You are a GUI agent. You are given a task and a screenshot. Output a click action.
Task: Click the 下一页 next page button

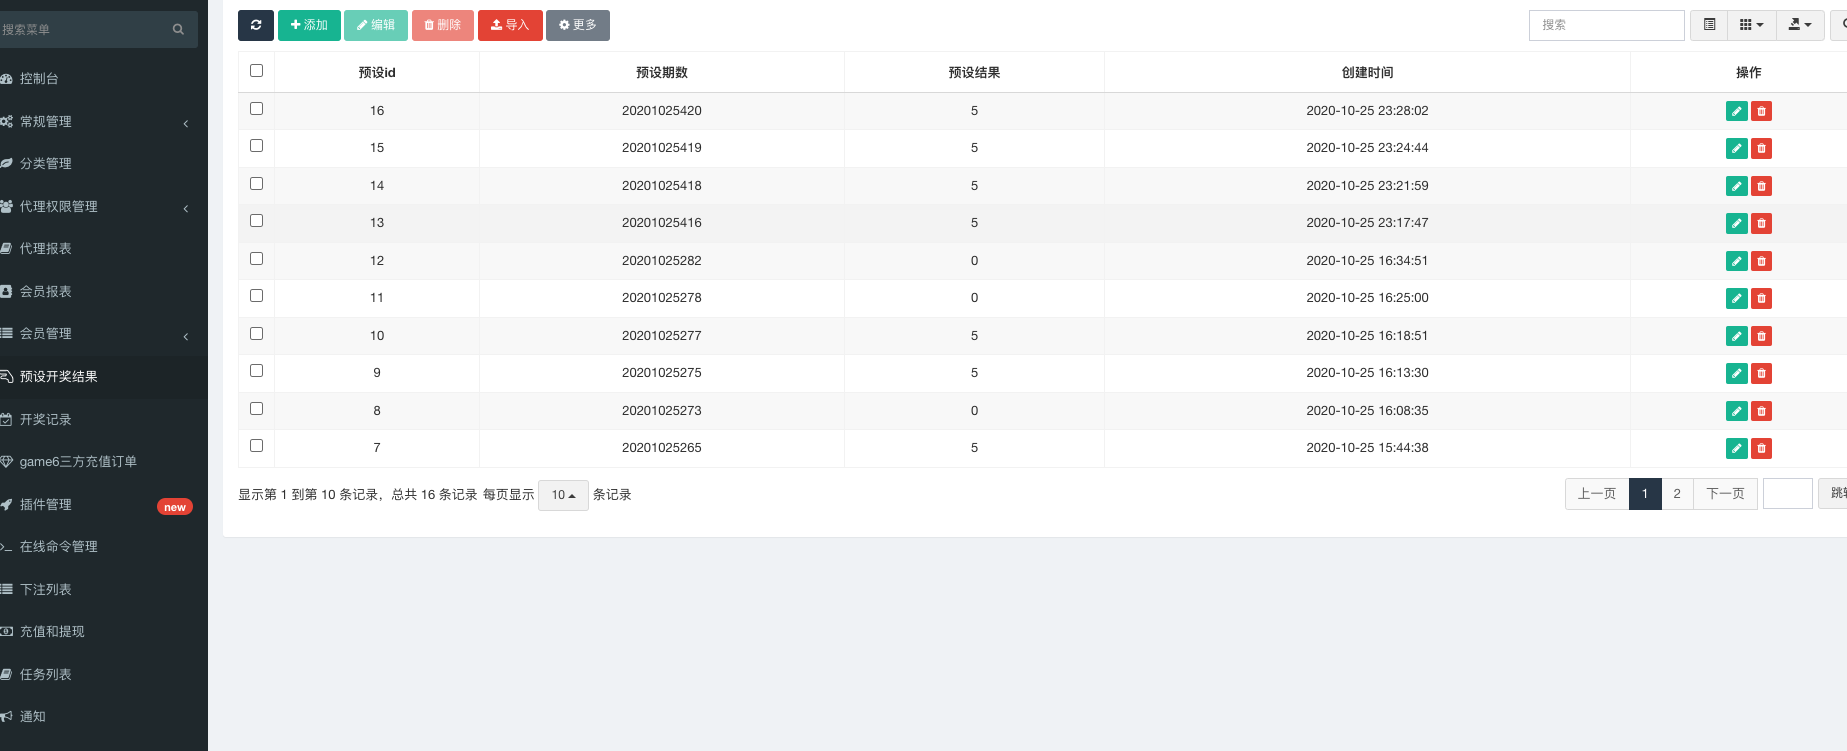pyautogui.click(x=1725, y=494)
